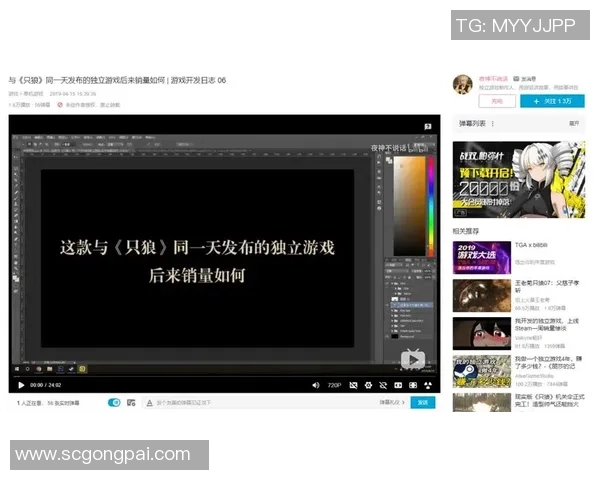Open the 弹幕礼仪 link
This screenshot has height=480, width=600.
(x=392, y=402)
